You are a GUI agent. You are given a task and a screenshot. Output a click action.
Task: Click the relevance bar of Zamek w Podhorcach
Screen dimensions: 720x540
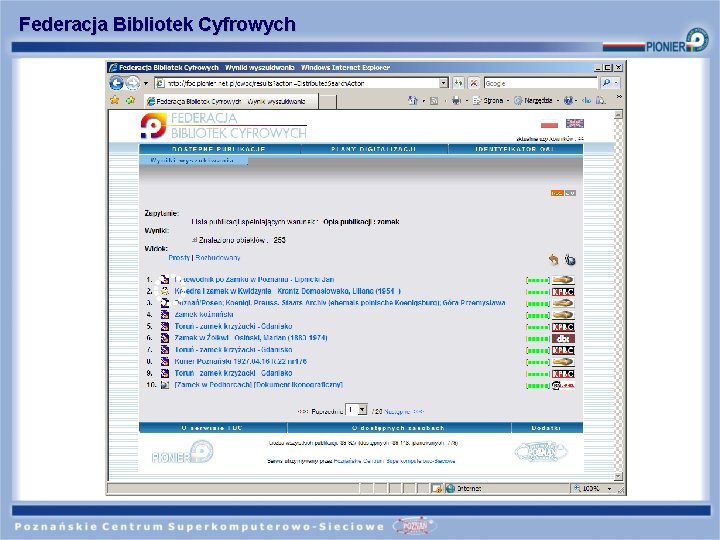538,386
